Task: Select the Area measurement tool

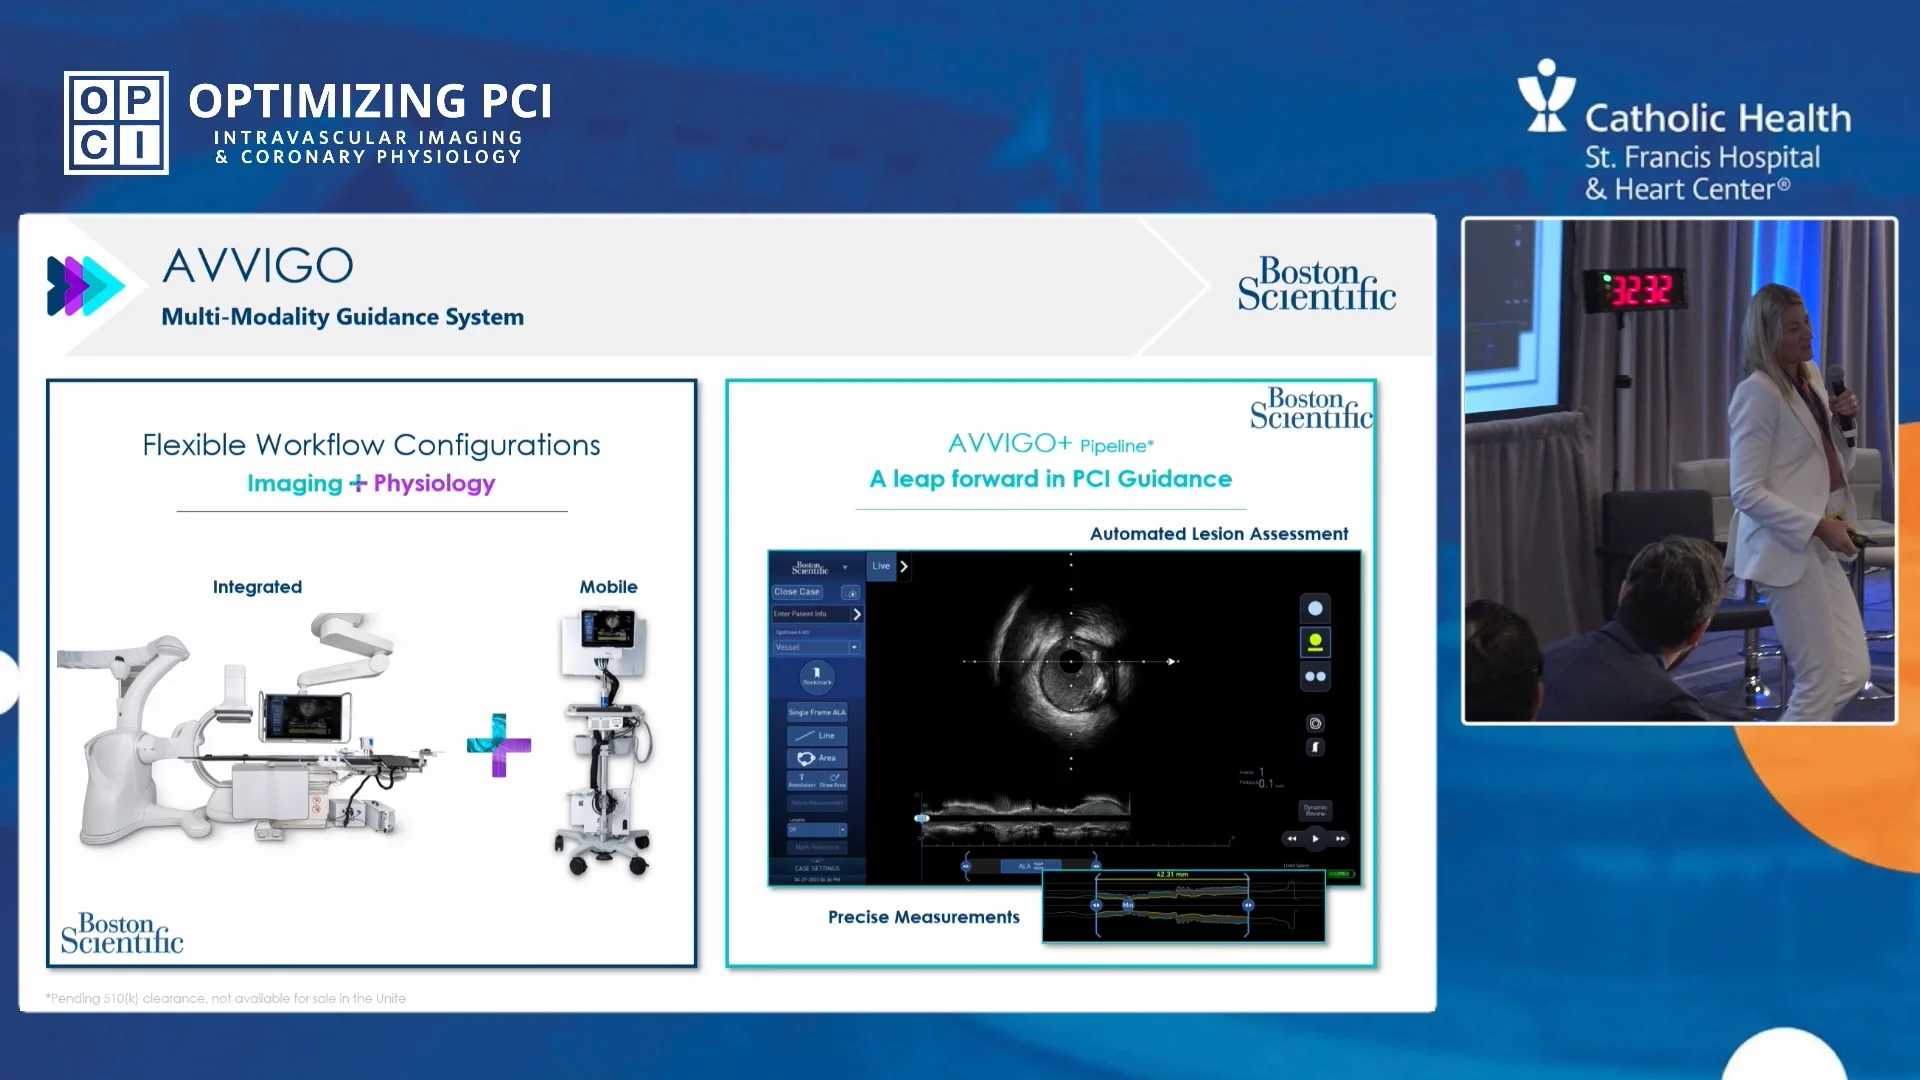Action: 816,758
